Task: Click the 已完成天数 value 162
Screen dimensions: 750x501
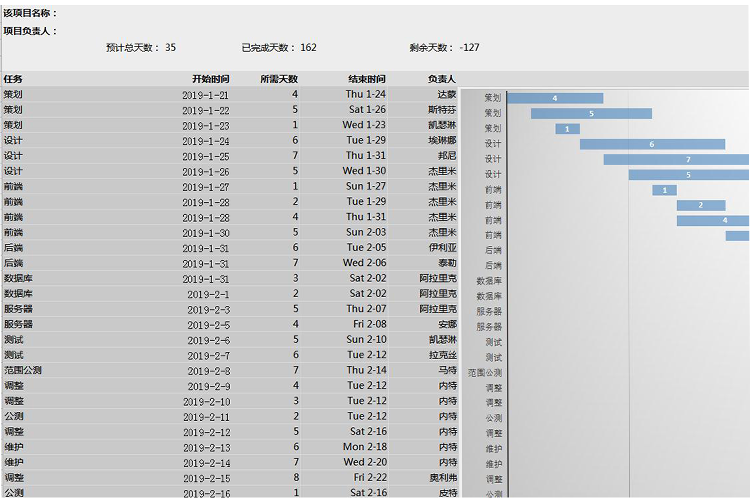Action: tap(308, 48)
